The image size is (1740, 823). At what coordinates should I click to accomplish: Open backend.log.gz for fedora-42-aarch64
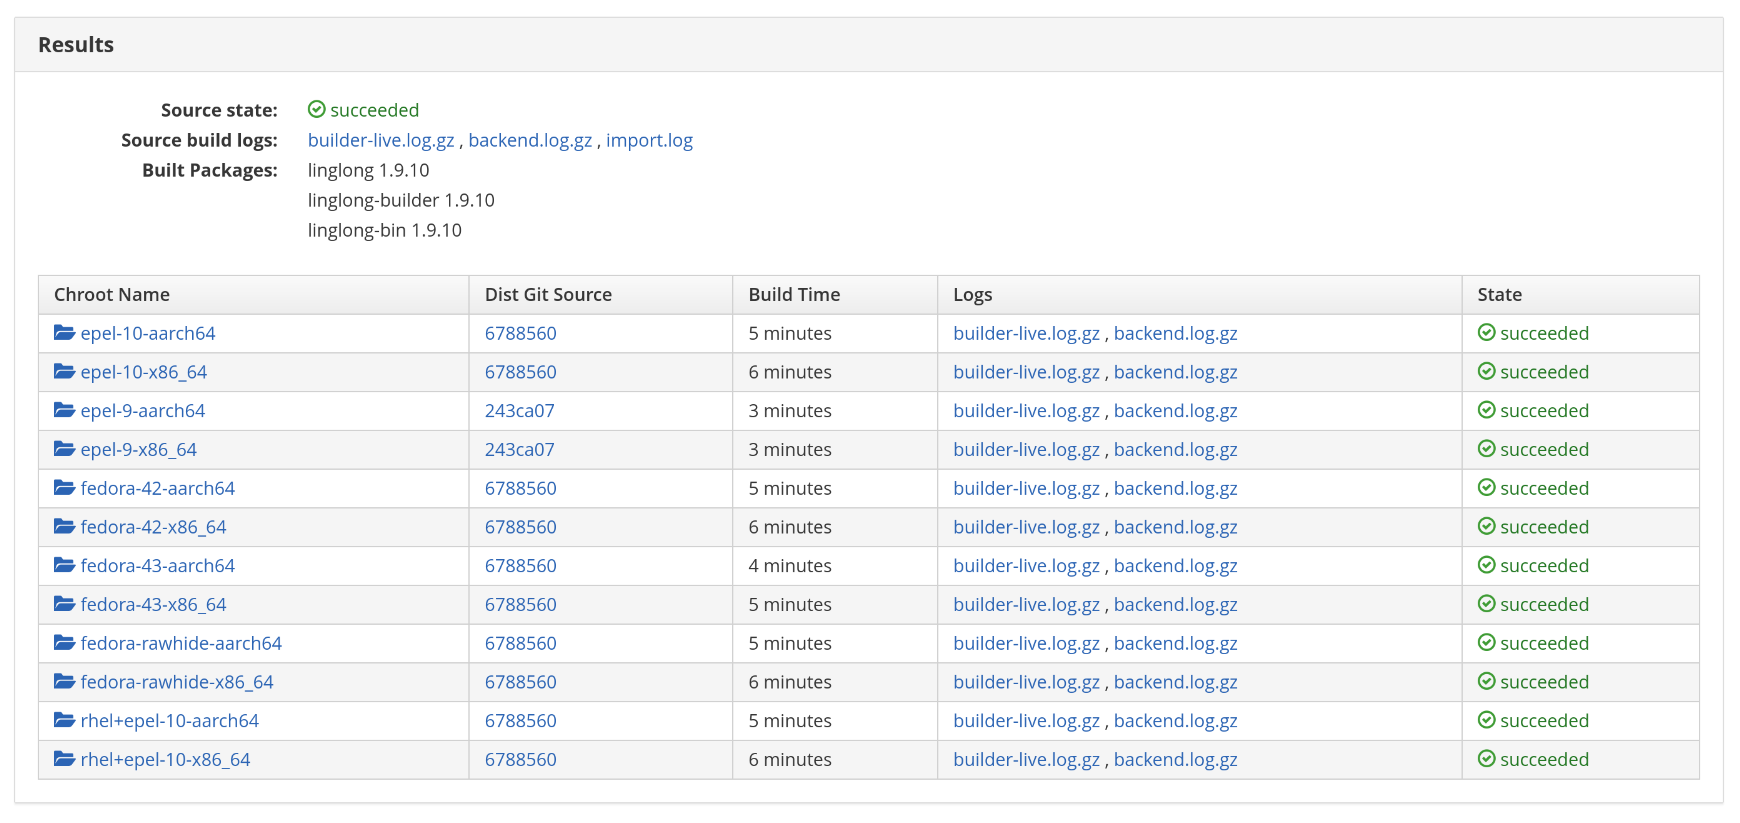[1176, 488]
